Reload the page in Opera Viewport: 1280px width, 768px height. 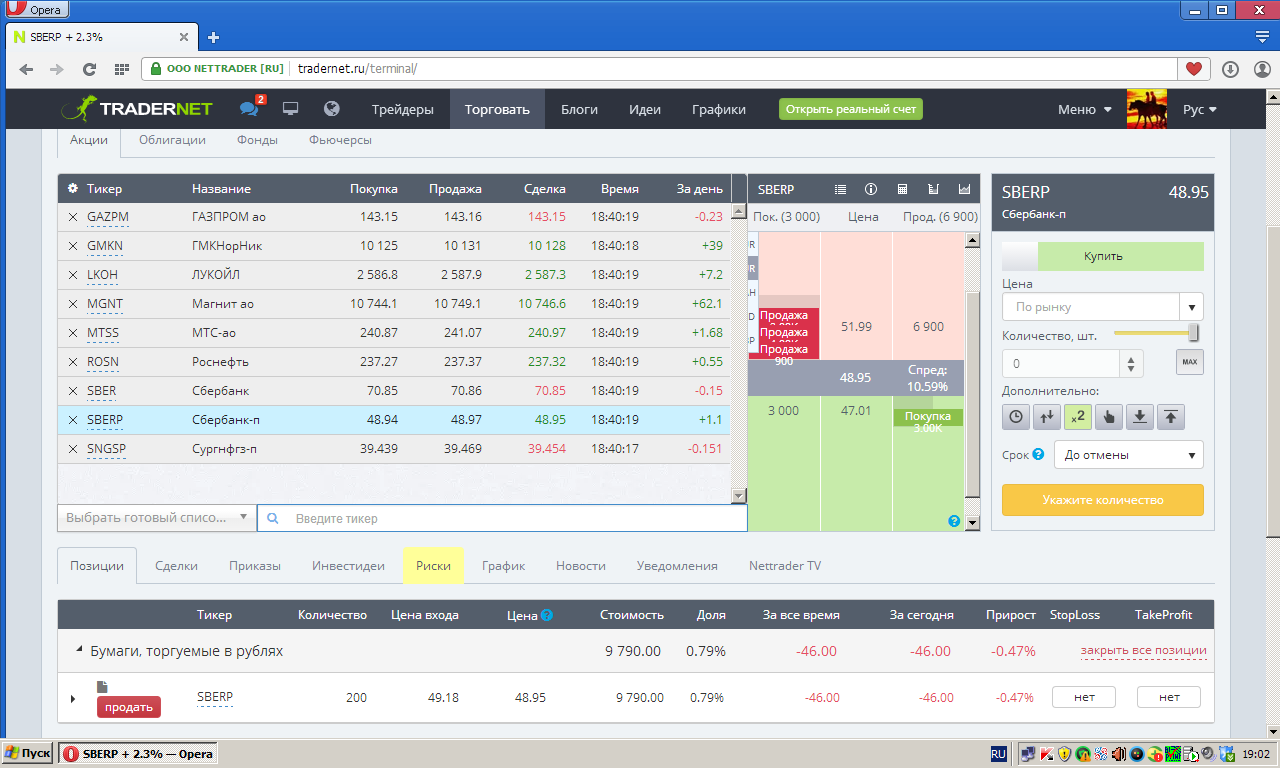pyautogui.click(x=89, y=69)
